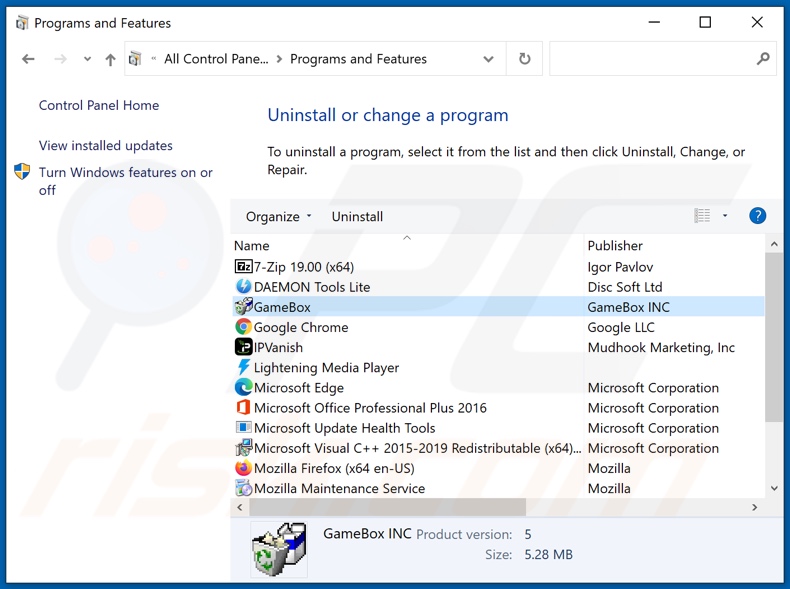
Task: Open Turn Windows features on or off
Action: [x=125, y=181]
